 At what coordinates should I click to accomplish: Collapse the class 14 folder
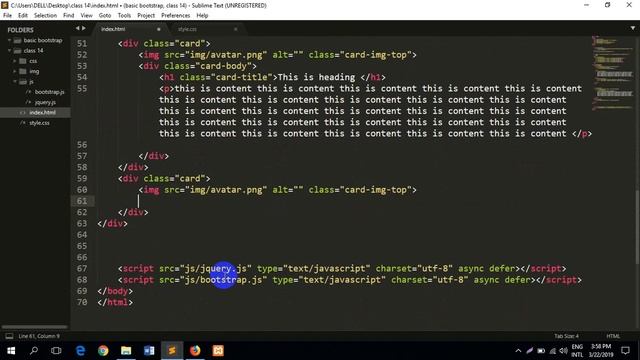click(9, 51)
